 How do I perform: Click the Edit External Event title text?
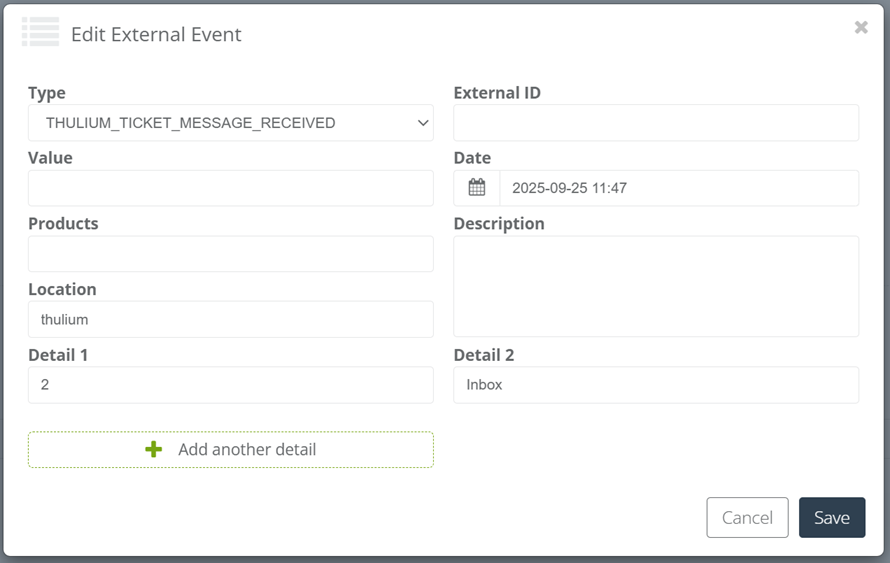[x=156, y=34]
